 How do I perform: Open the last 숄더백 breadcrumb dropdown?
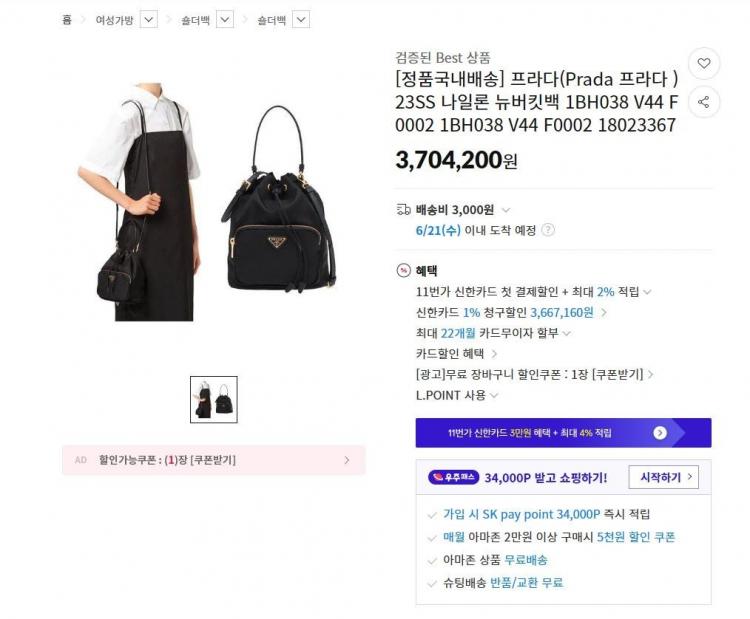pyautogui.click(x=301, y=20)
